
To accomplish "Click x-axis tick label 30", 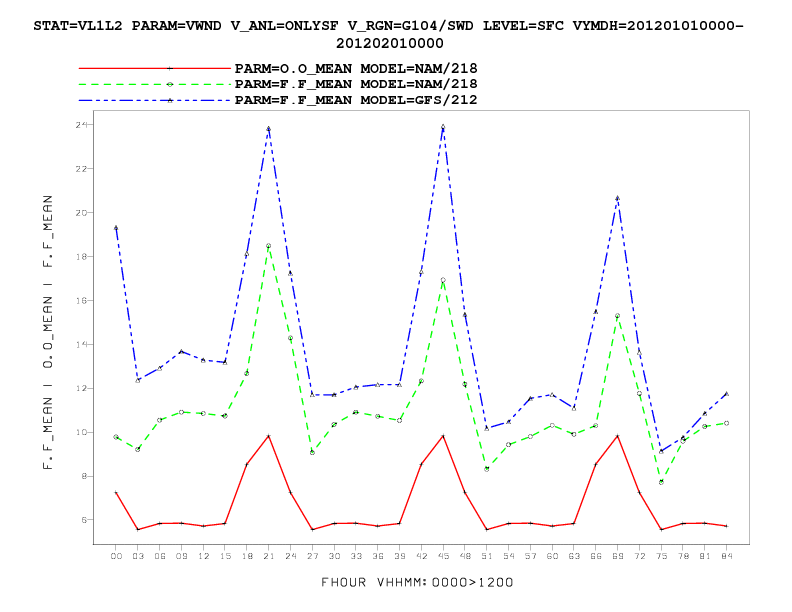I will click(334, 556).
